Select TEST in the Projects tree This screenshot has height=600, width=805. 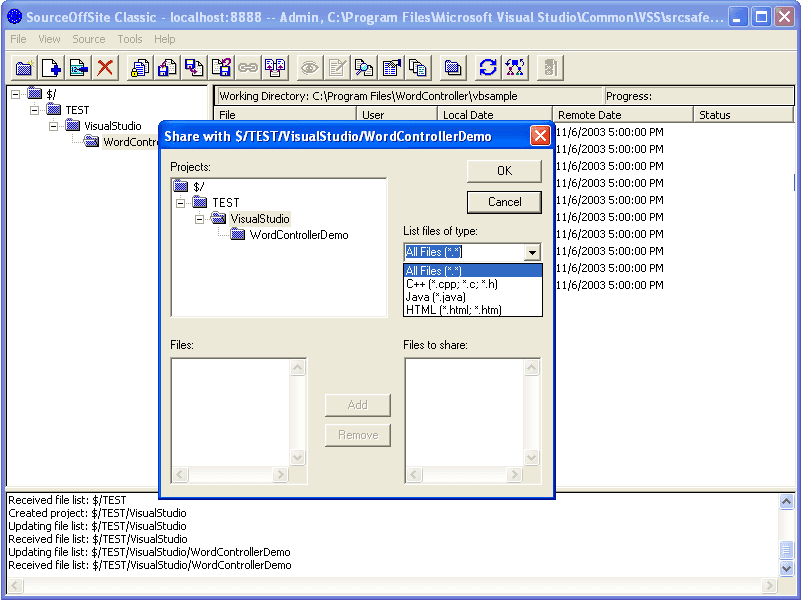click(225, 203)
